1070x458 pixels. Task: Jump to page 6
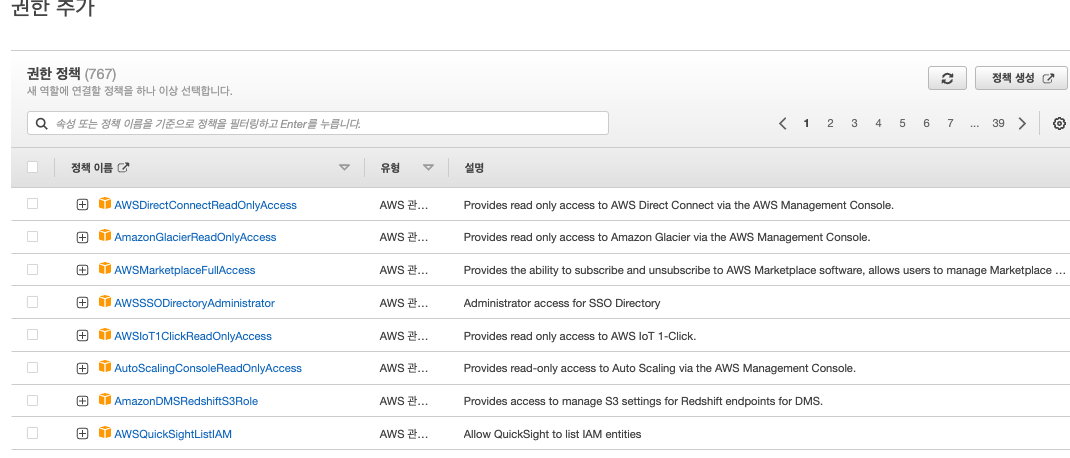pyautogui.click(x=926, y=124)
